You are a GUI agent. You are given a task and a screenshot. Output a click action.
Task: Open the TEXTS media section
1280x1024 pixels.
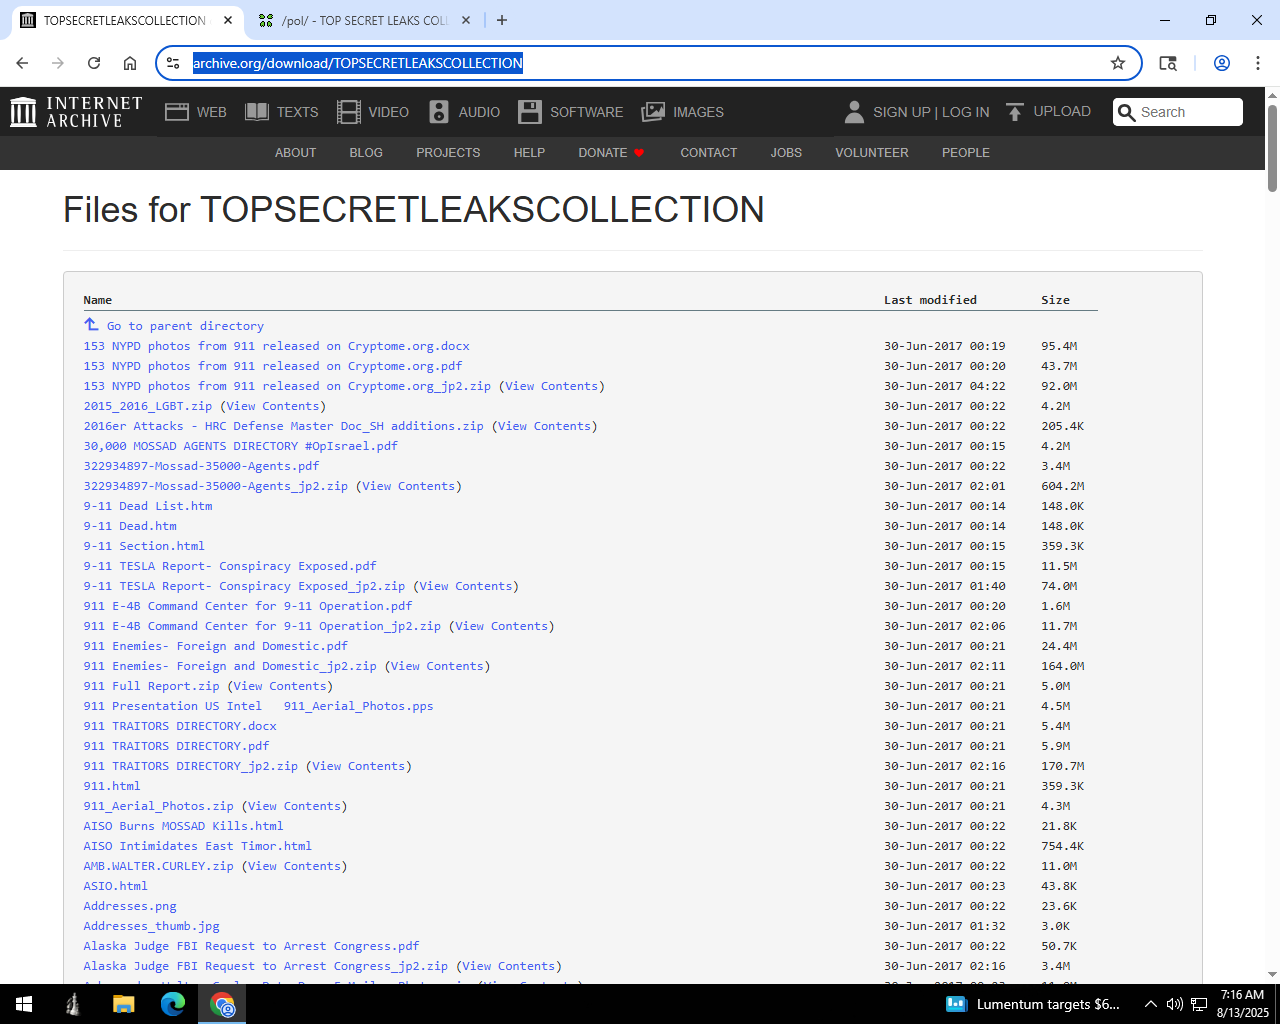pos(282,112)
